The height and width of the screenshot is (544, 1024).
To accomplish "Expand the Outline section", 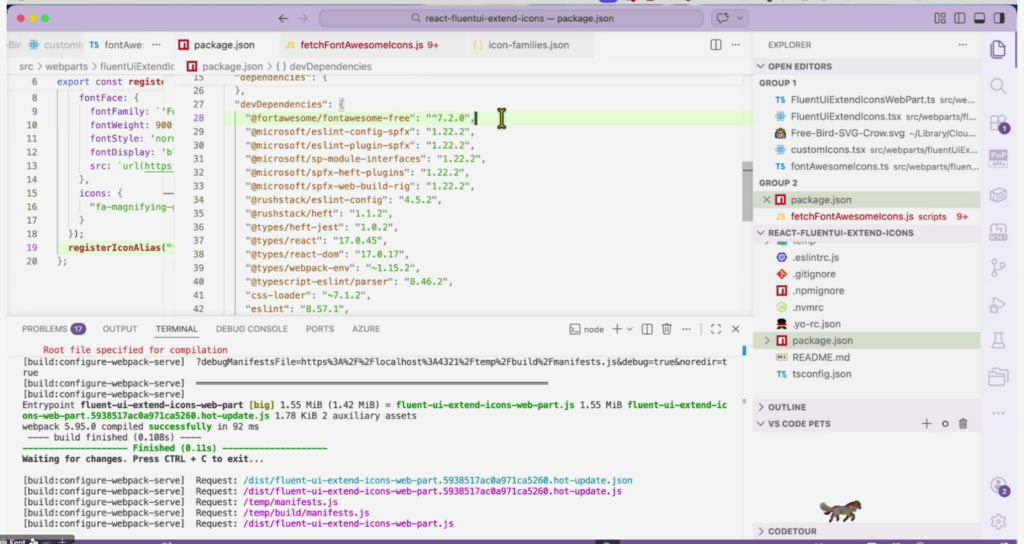I will point(787,407).
